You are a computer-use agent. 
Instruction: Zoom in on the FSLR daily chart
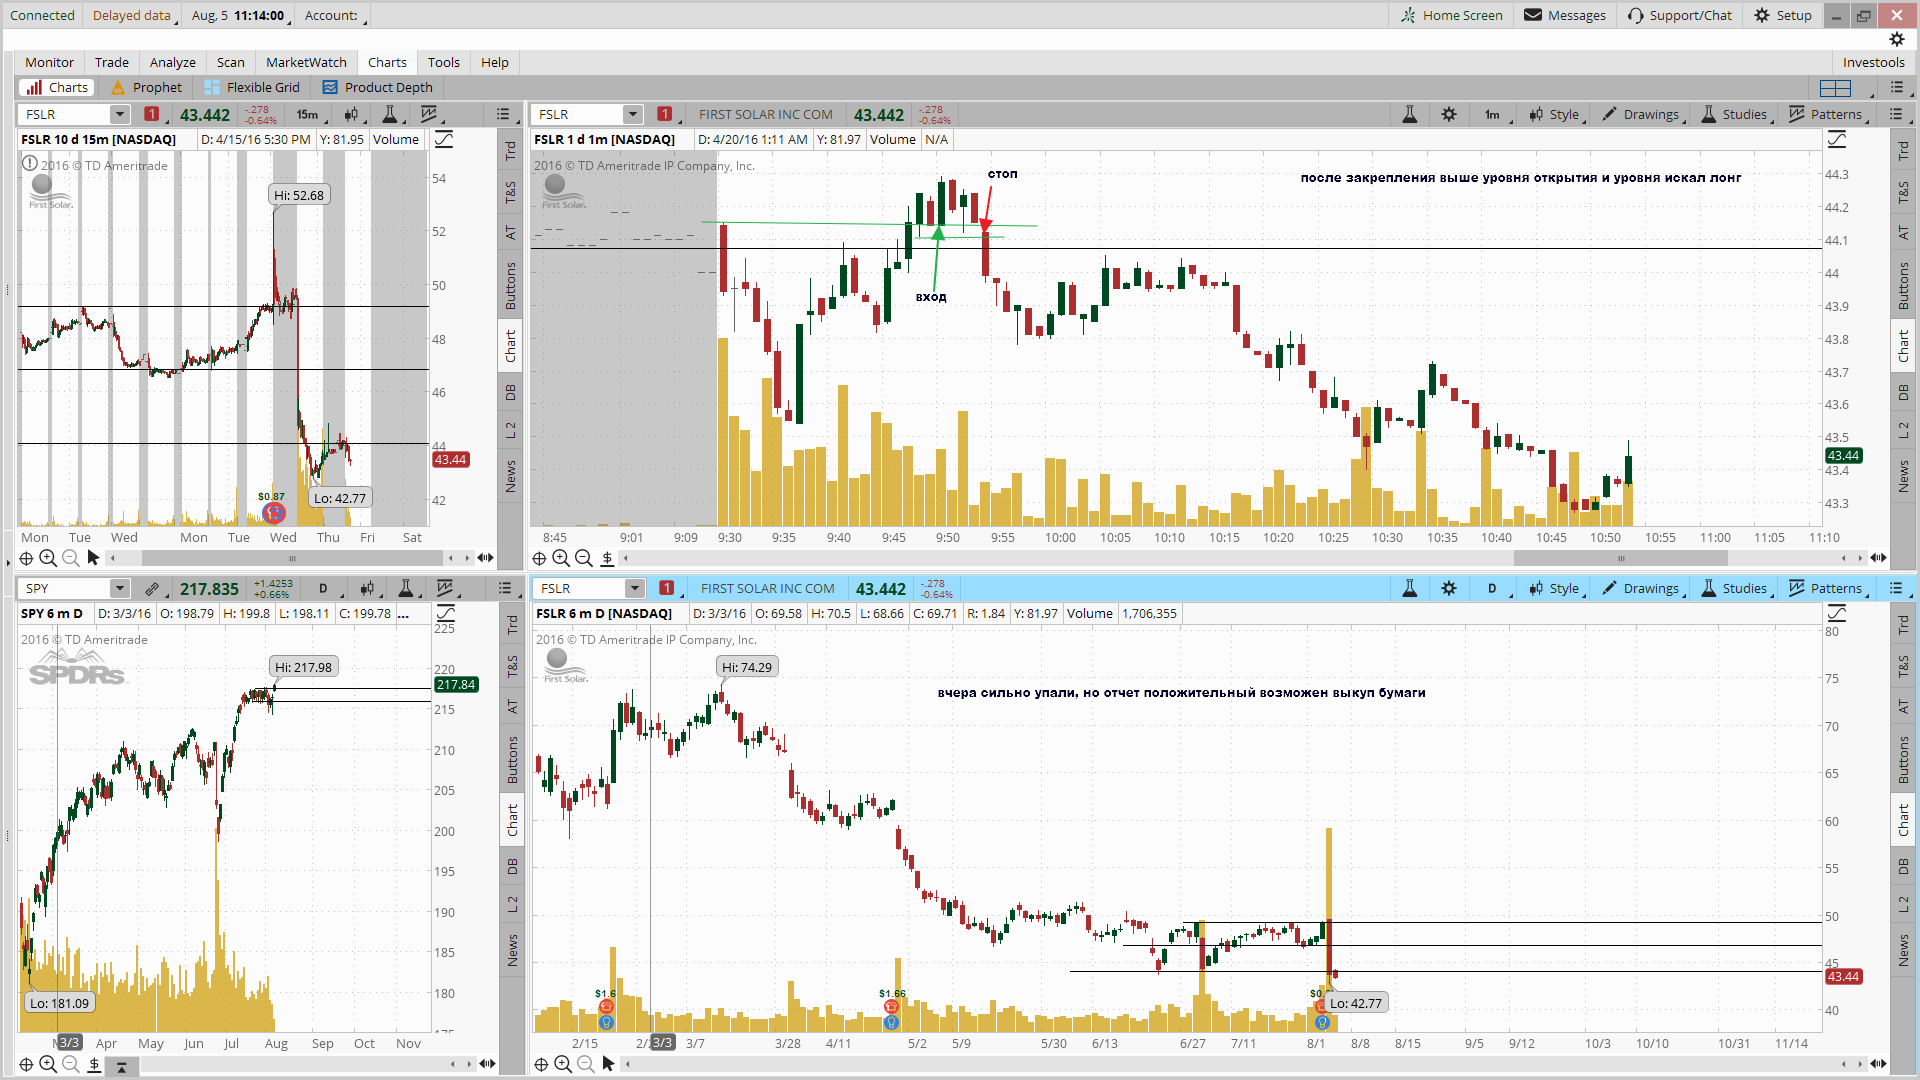click(563, 1064)
